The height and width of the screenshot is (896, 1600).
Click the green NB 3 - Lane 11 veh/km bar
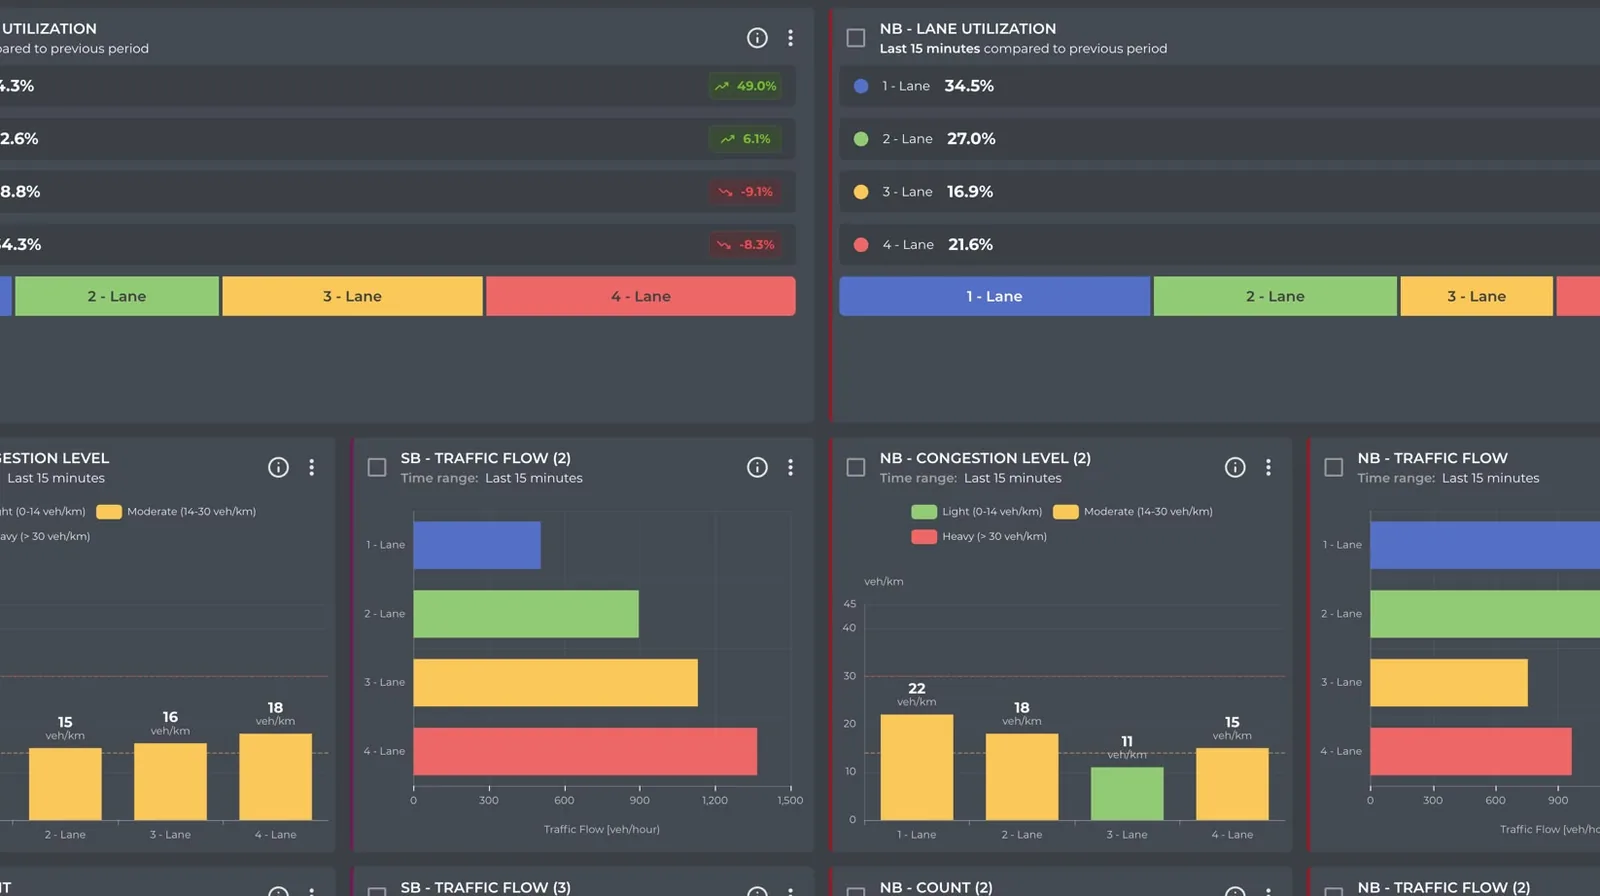pos(1127,793)
